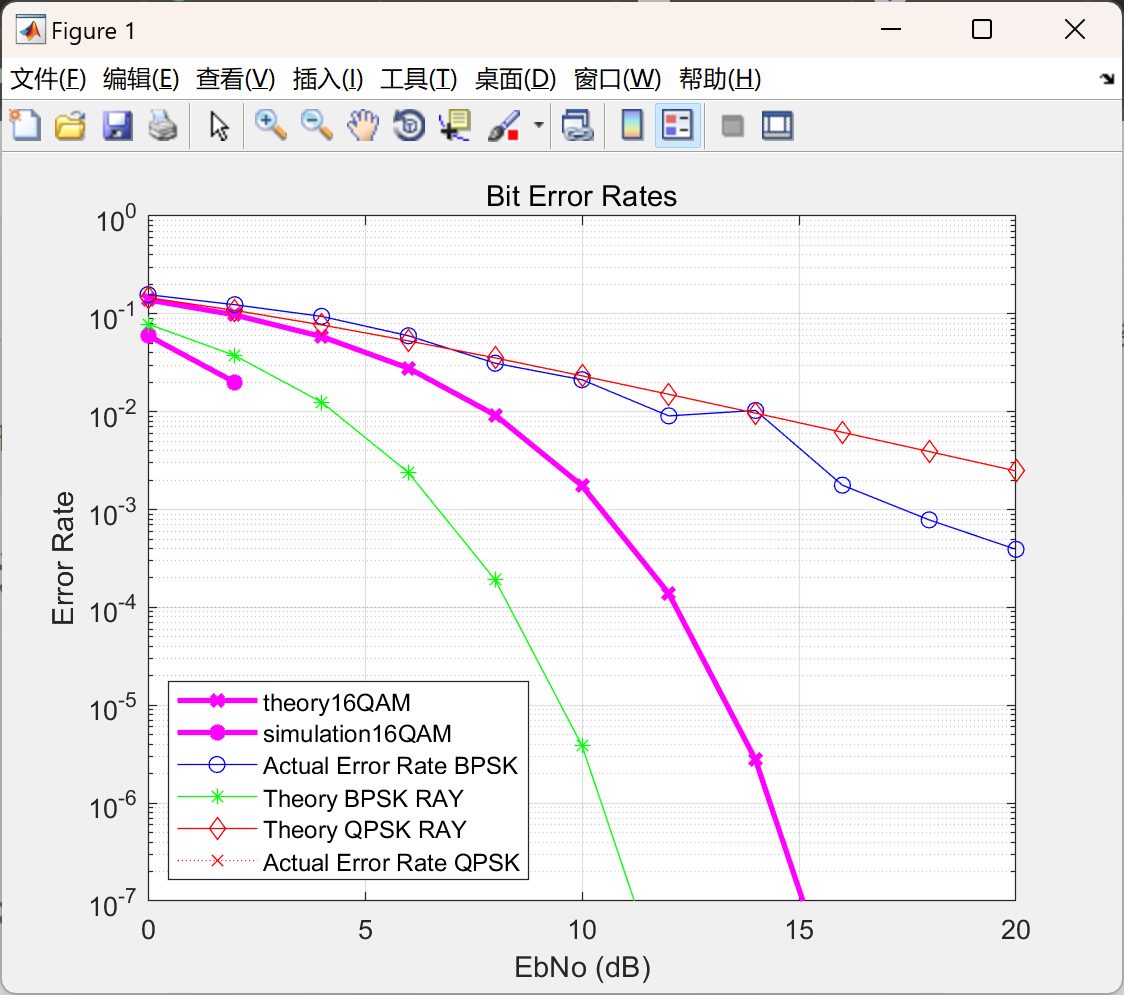
Task: Maximize the Figure 1 window
Action: coord(981,29)
